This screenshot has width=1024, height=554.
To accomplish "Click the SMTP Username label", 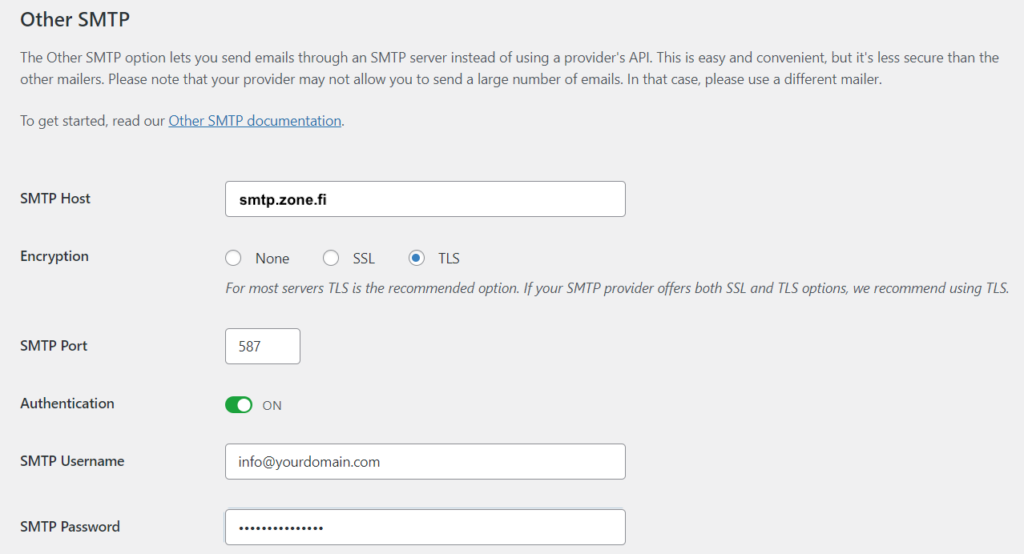I will click(x=72, y=461).
